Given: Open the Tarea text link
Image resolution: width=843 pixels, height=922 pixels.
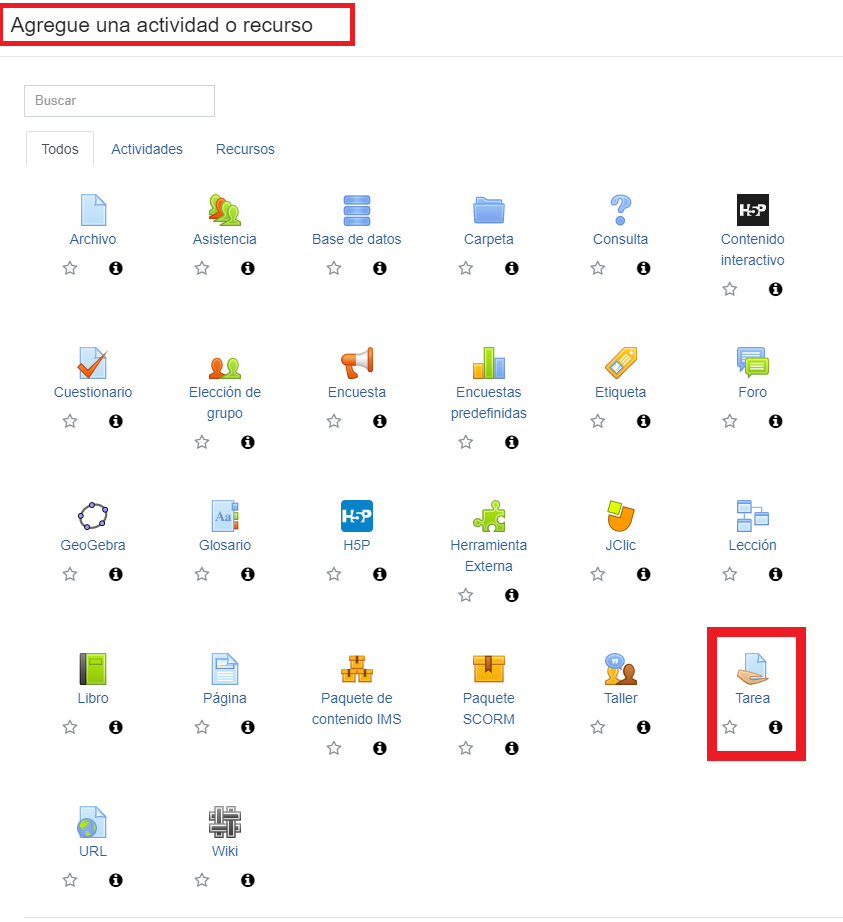Looking at the screenshot, I should [752, 698].
